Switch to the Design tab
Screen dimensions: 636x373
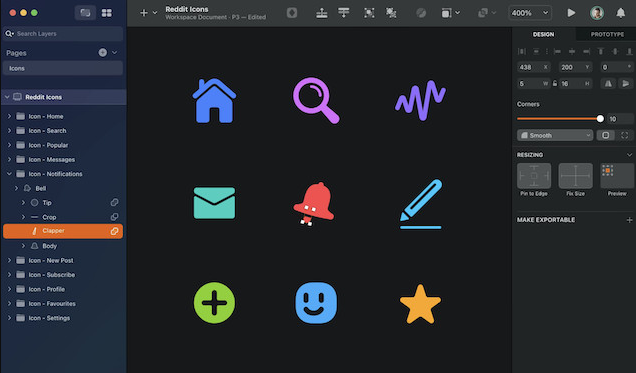click(x=544, y=34)
